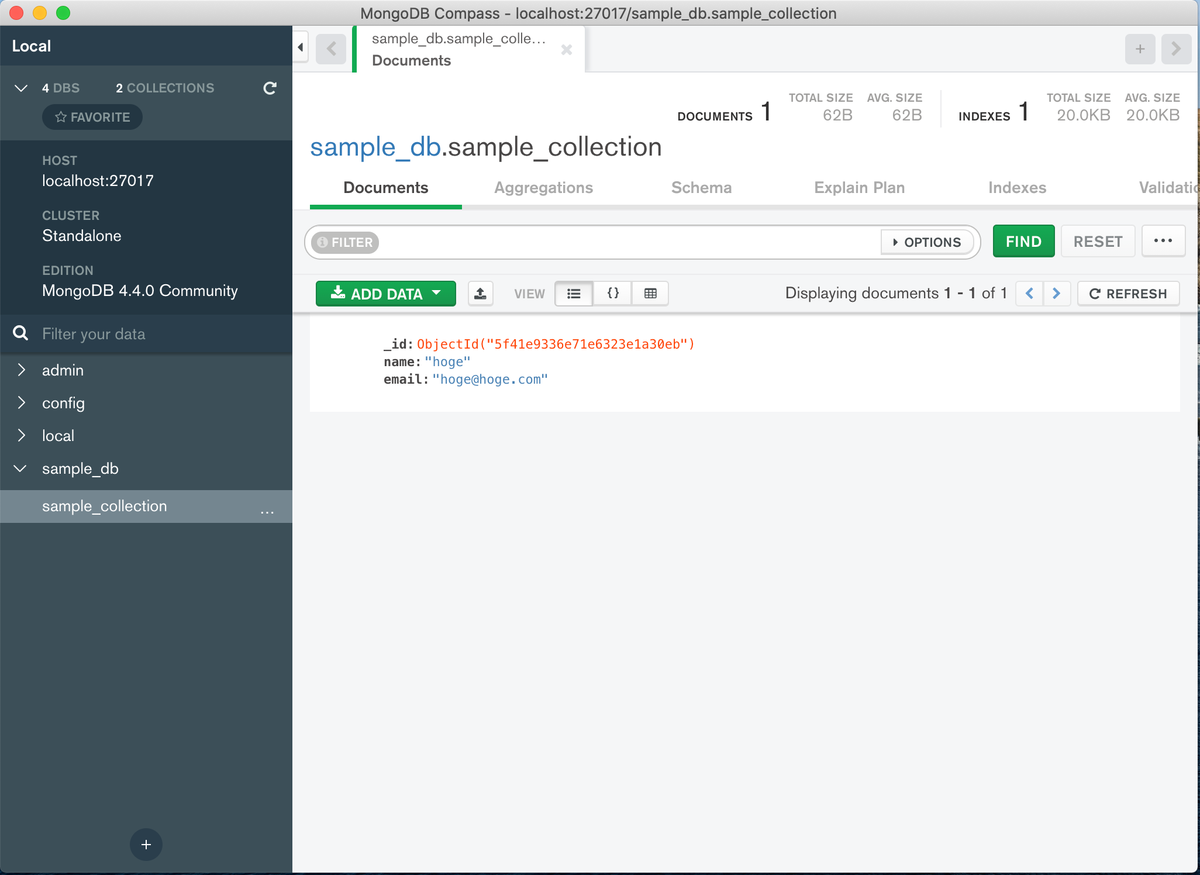Click the export collection icon
The height and width of the screenshot is (875, 1200).
pyautogui.click(x=480, y=293)
